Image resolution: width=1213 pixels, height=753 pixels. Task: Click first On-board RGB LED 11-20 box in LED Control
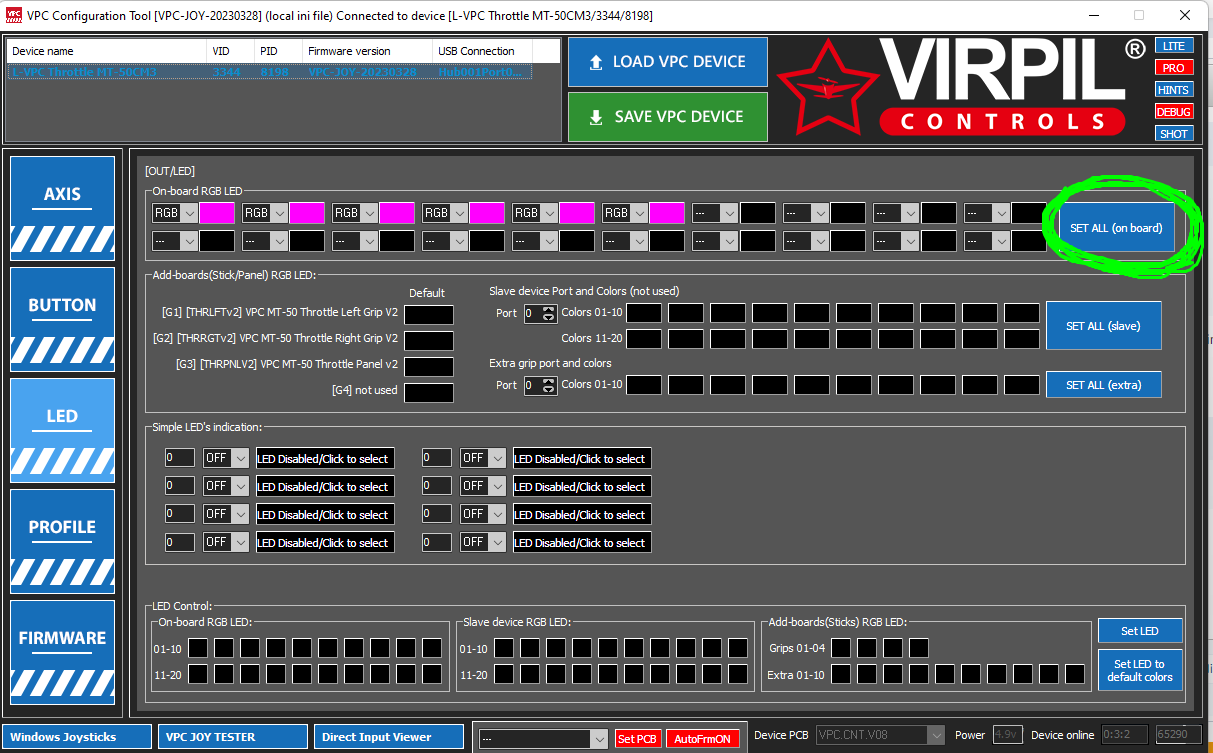(198, 674)
